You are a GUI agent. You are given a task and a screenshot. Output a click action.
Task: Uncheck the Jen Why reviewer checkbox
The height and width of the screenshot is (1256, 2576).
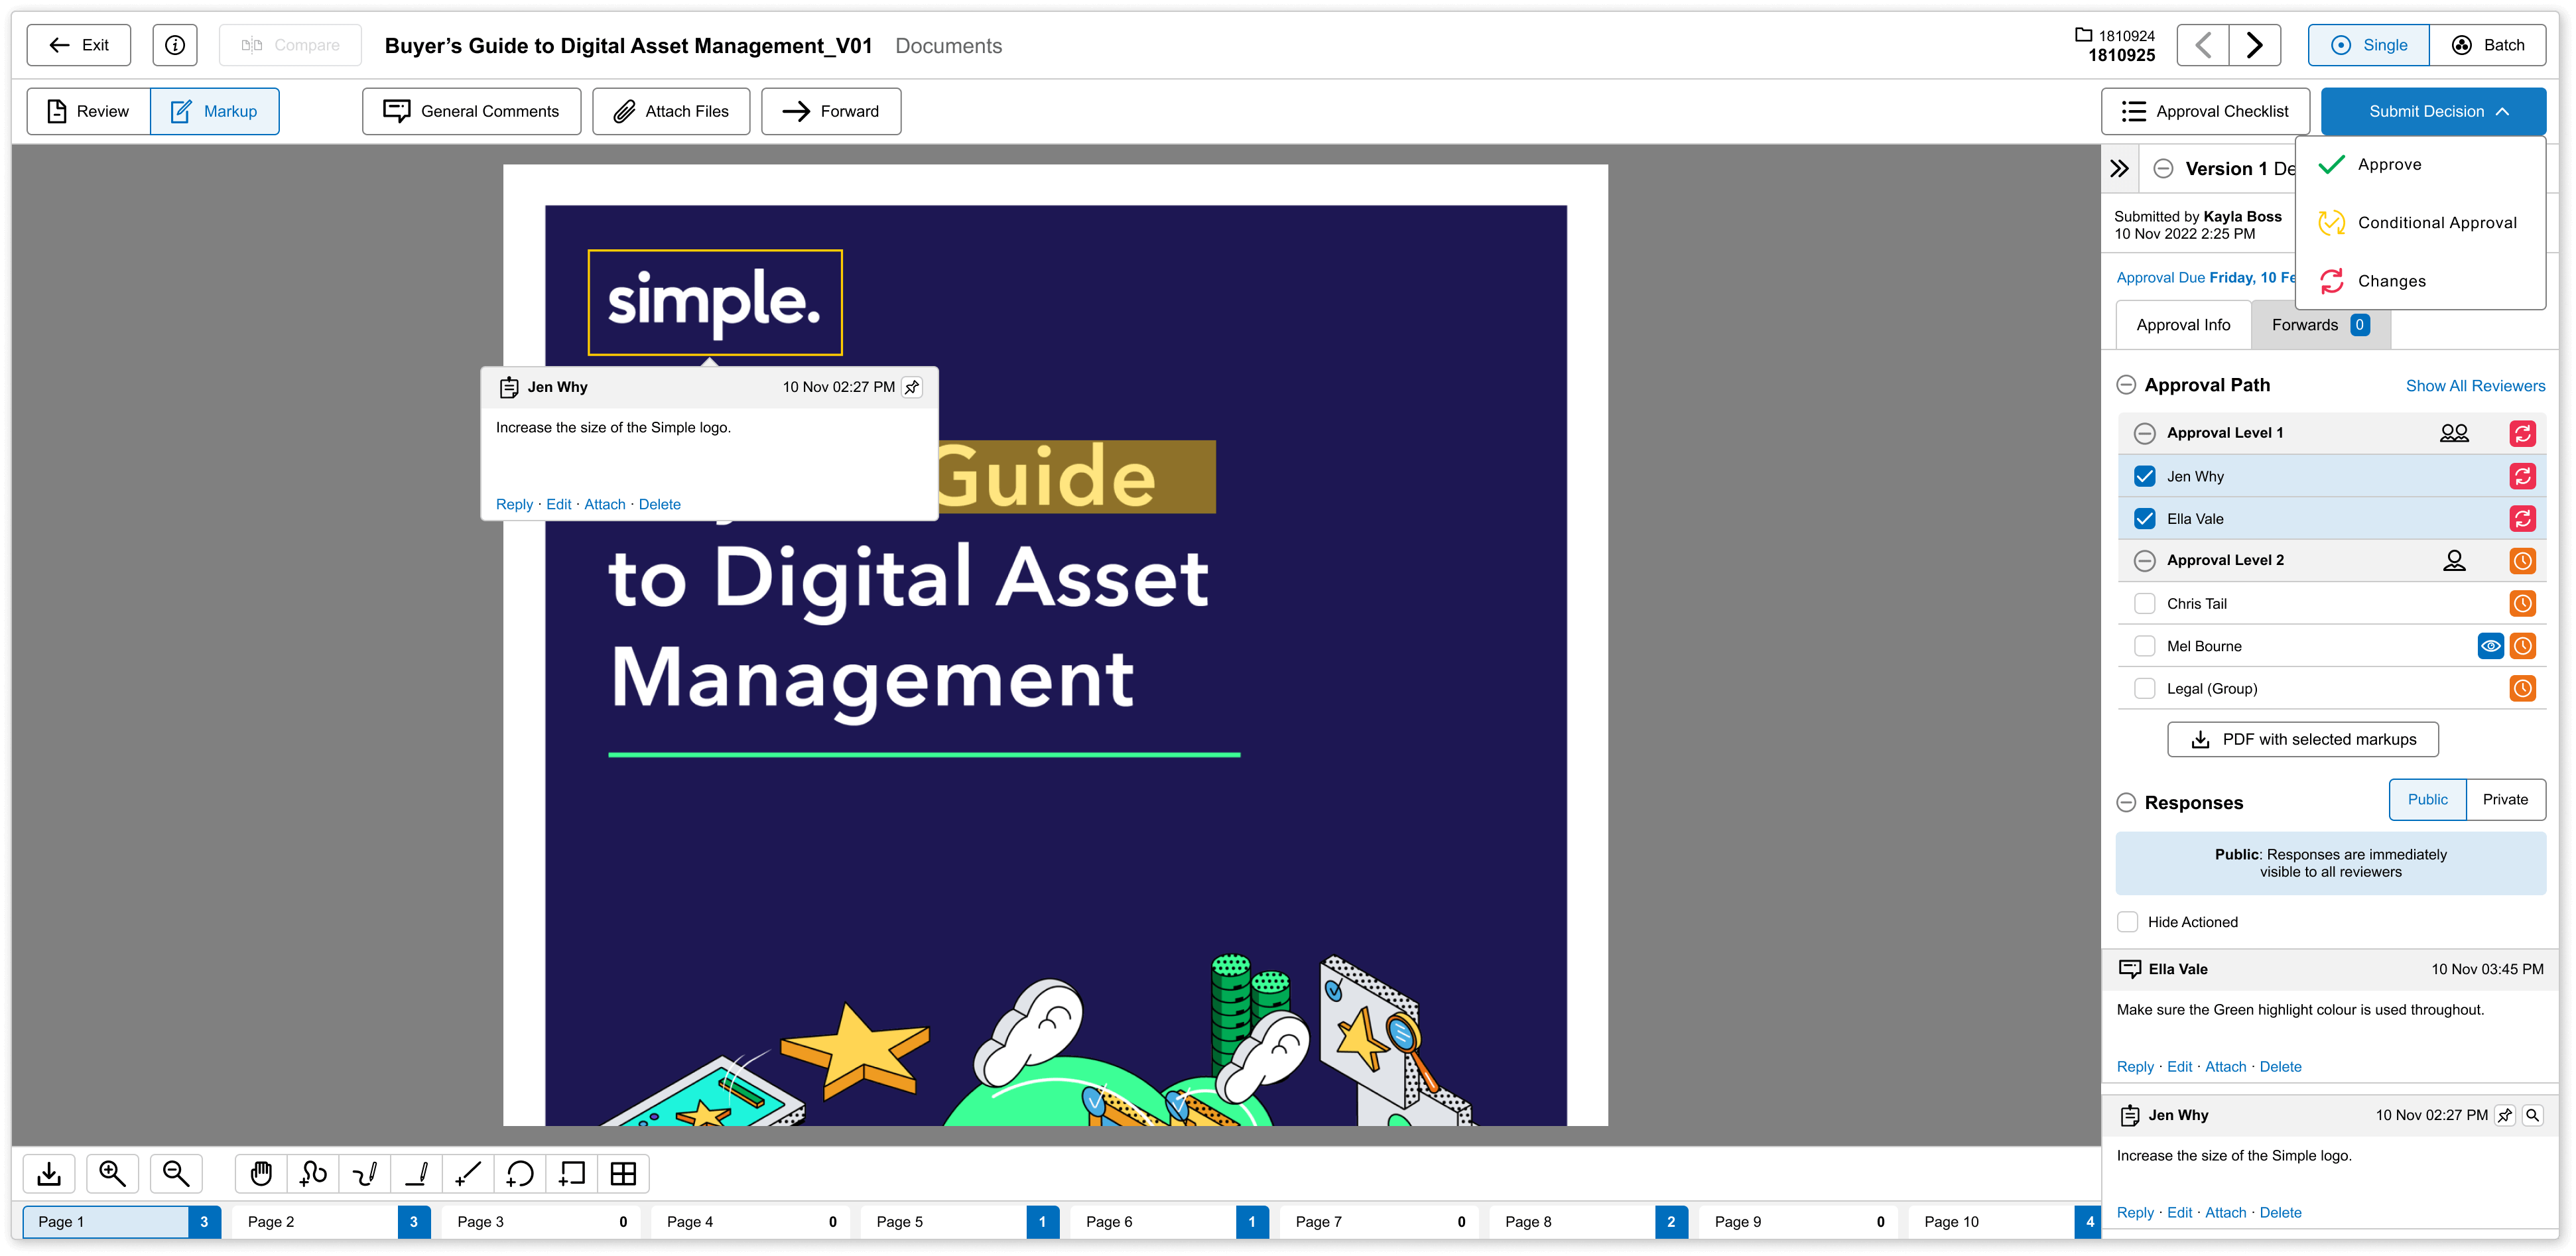(2144, 476)
